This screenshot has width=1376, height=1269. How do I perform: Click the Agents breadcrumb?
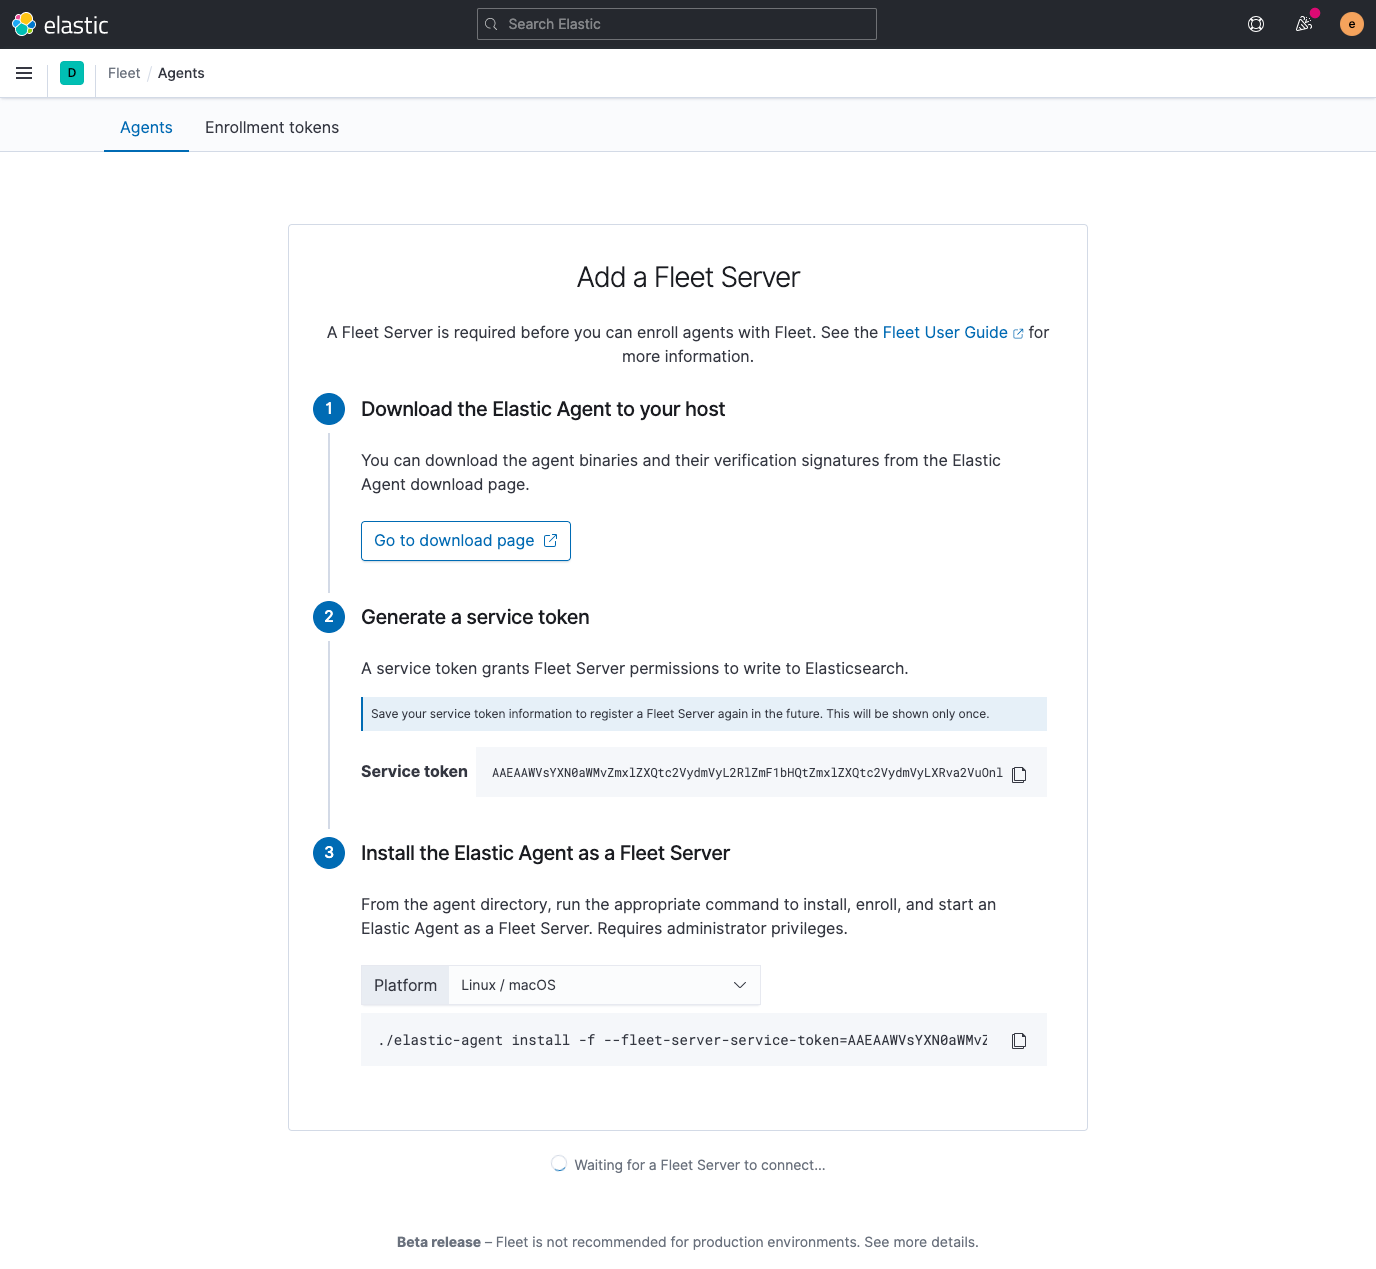pos(181,73)
